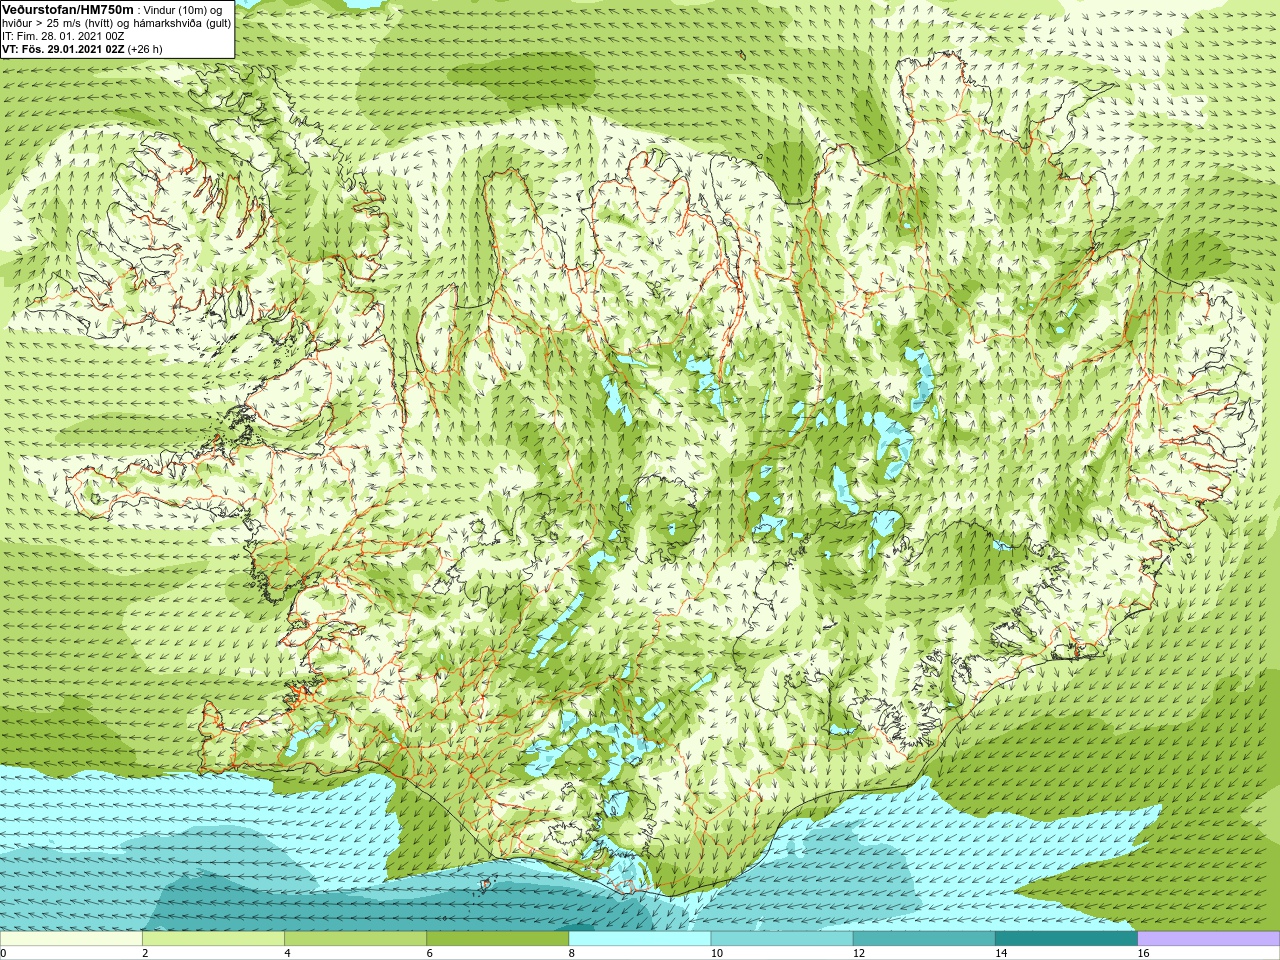The height and width of the screenshot is (960, 1280).
Task: Click the dark green 6–8 legend color segment
Action: tap(497, 939)
